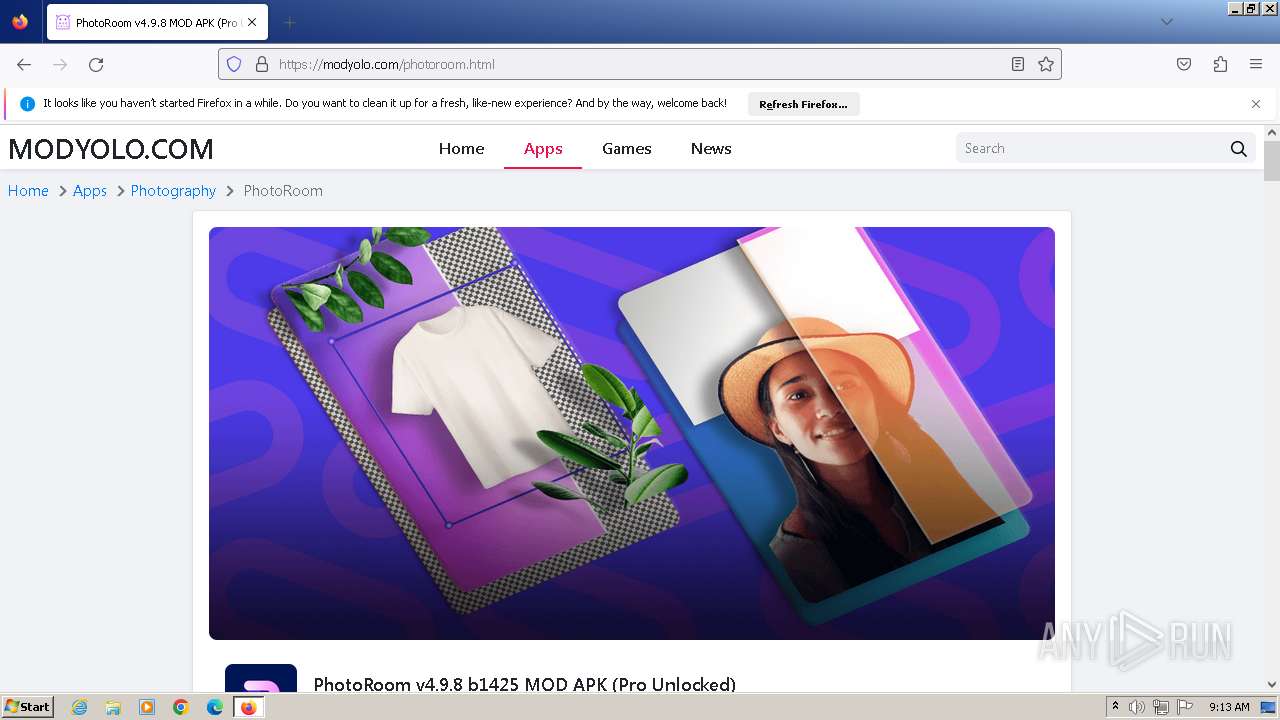This screenshot has width=1280, height=720.
Task: Launch Internet Explorer from the taskbar
Action: (80, 707)
